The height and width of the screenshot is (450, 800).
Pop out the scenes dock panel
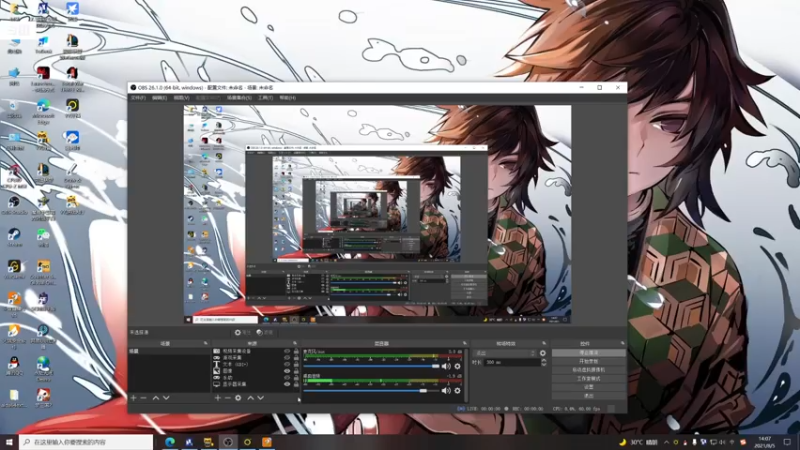coord(206,343)
